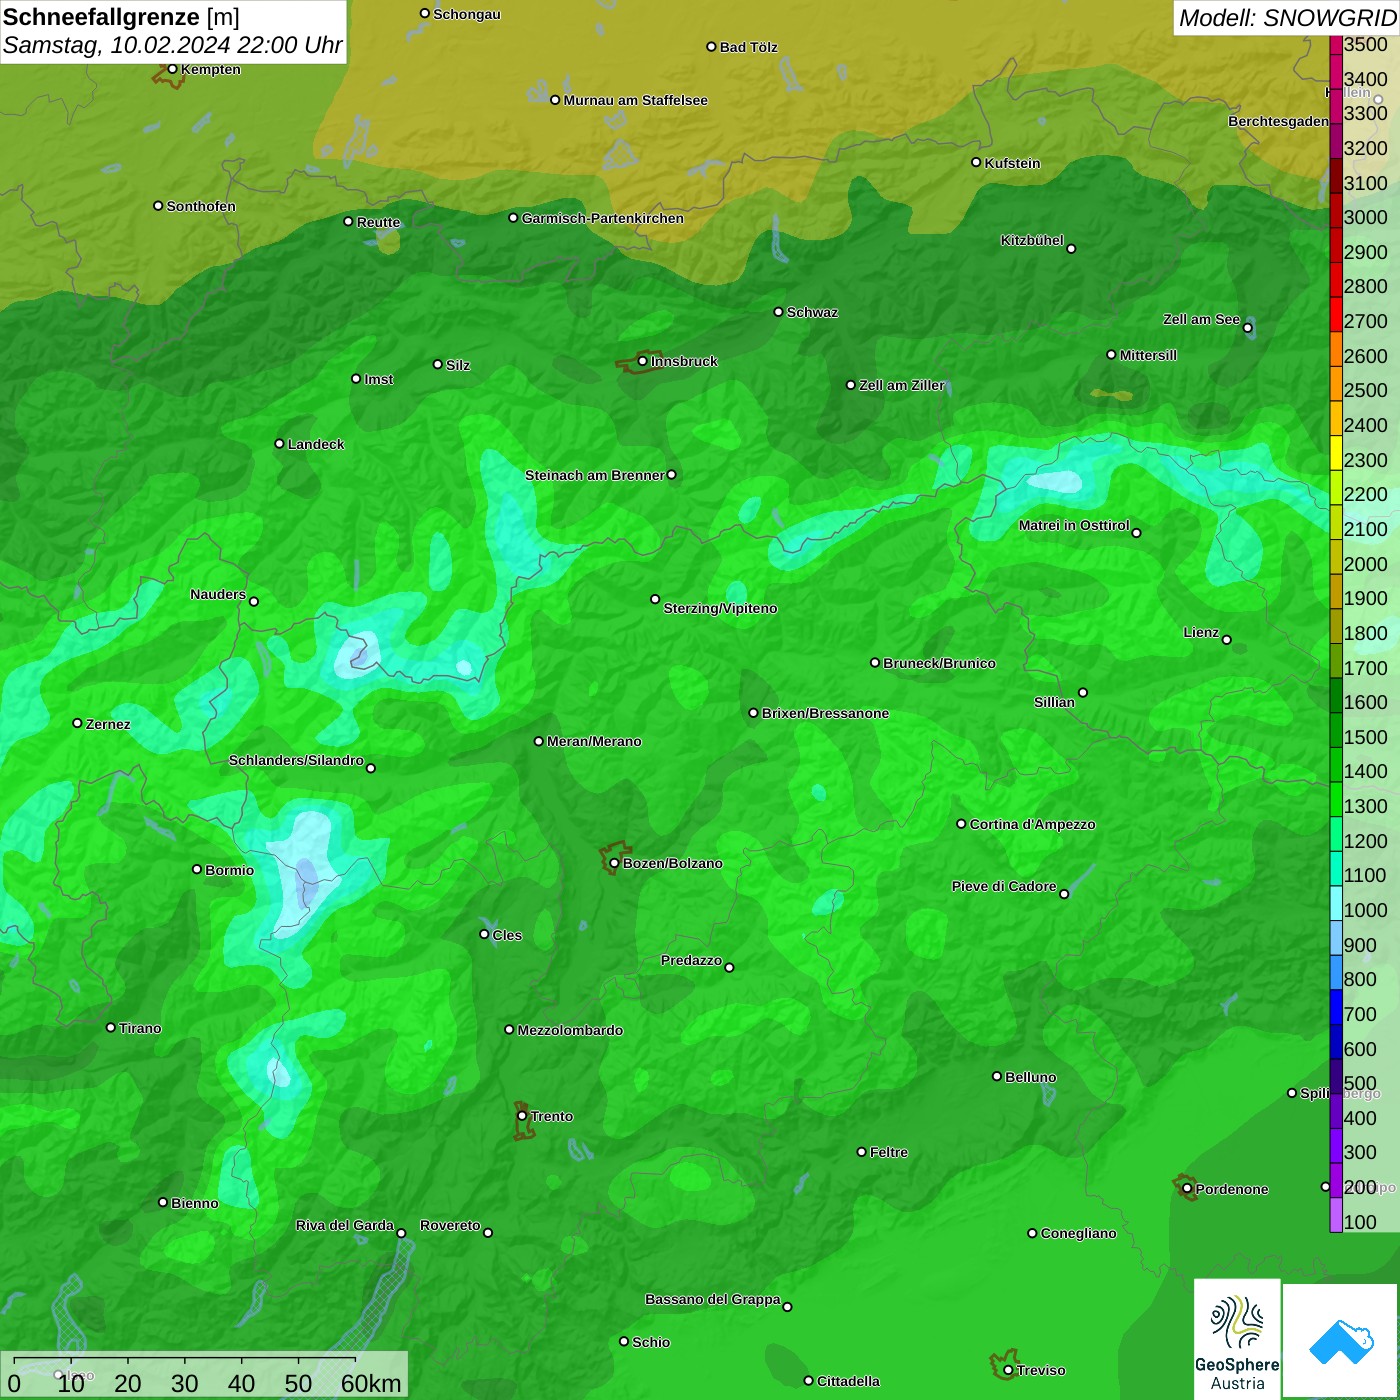The height and width of the screenshot is (1400, 1400).
Task: Click the Nauders label
Action: (x=218, y=594)
